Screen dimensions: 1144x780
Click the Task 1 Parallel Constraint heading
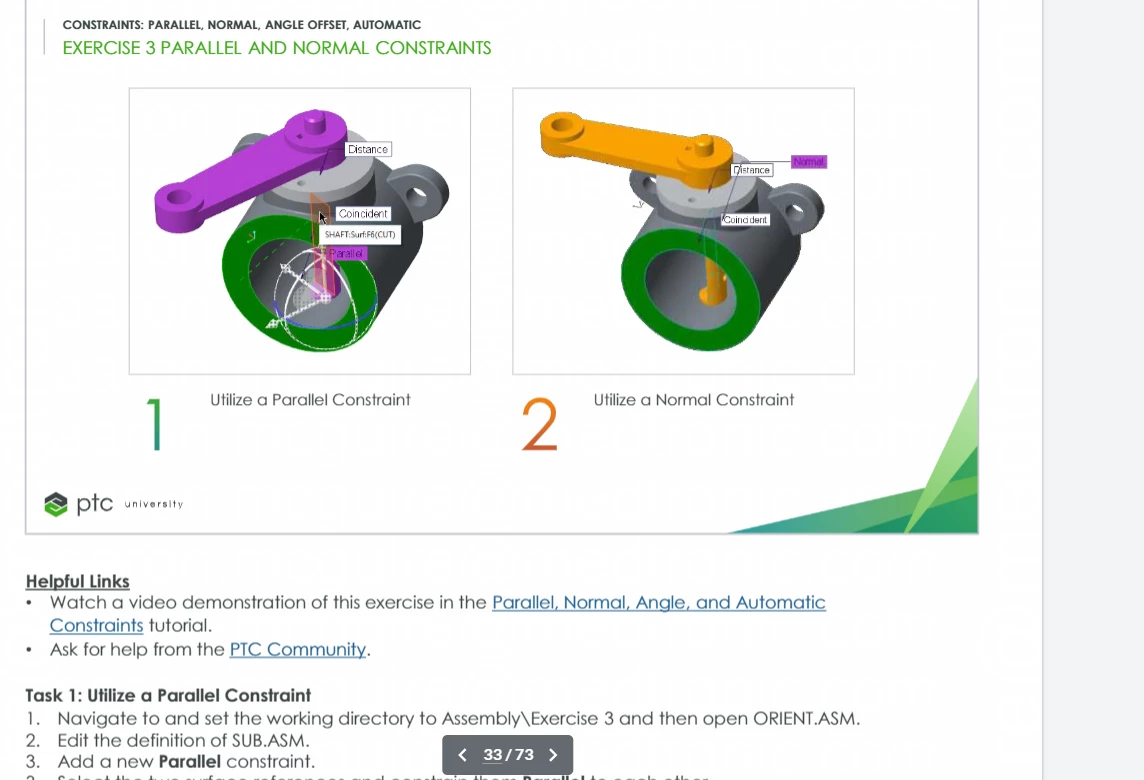pos(168,695)
